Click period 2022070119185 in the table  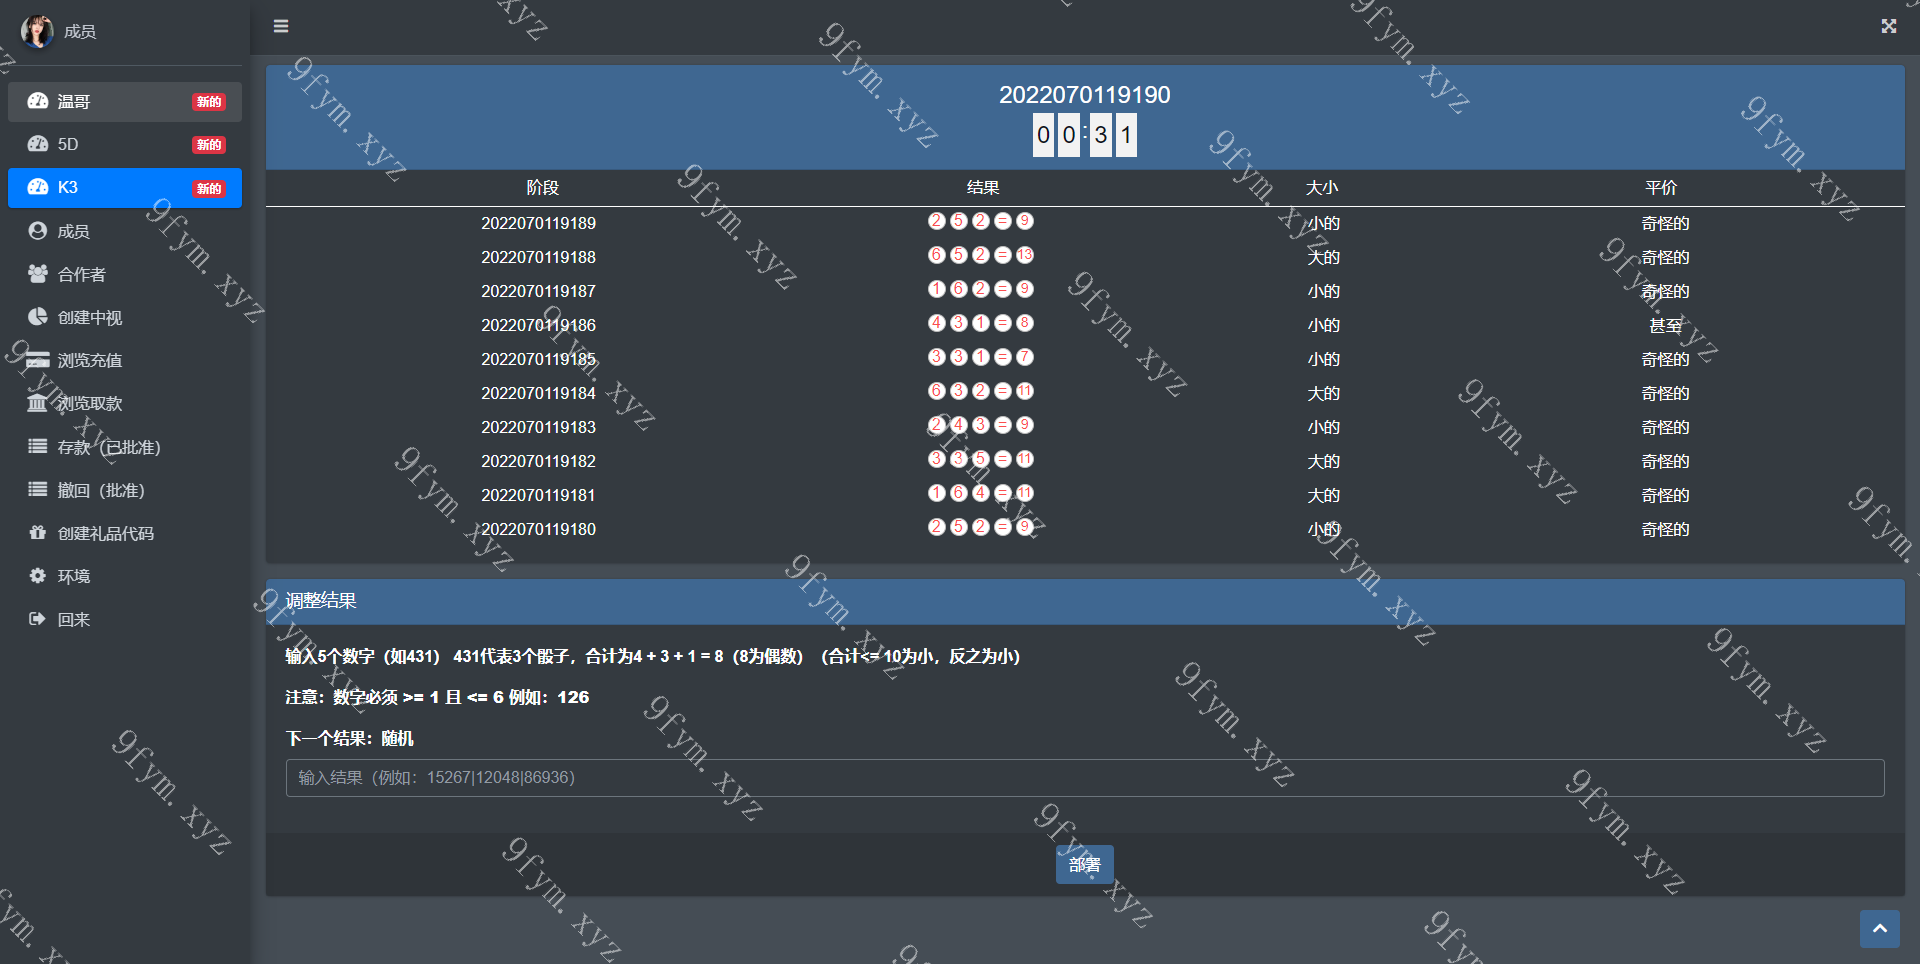tap(538, 359)
